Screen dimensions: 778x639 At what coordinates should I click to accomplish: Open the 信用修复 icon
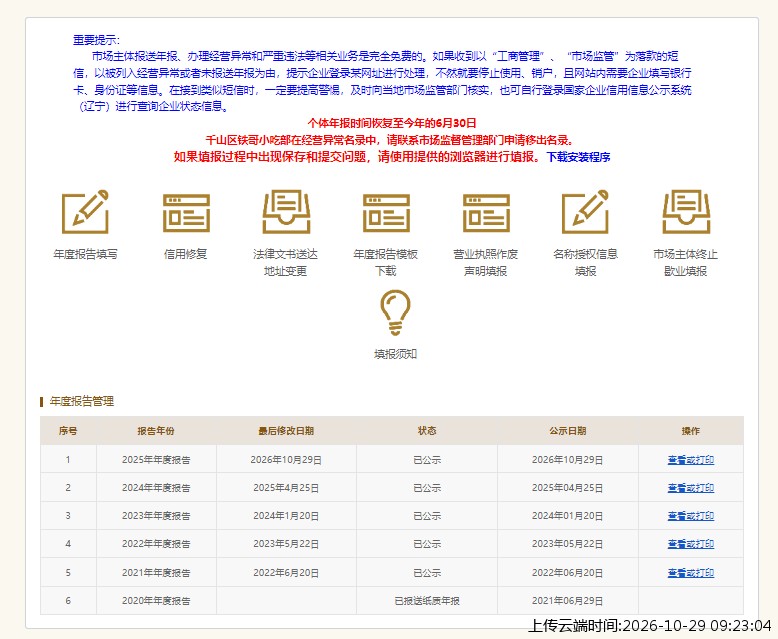[x=186, y=213]
